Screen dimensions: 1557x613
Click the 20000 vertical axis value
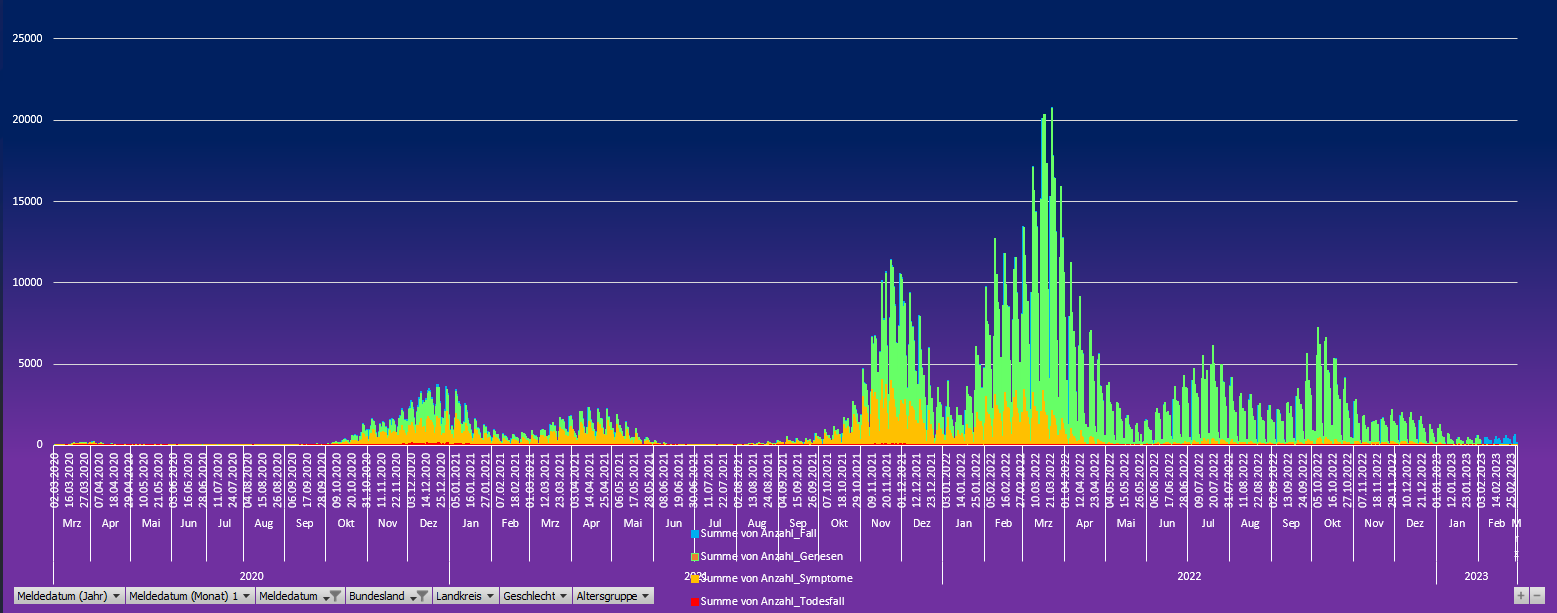point(27,120)
